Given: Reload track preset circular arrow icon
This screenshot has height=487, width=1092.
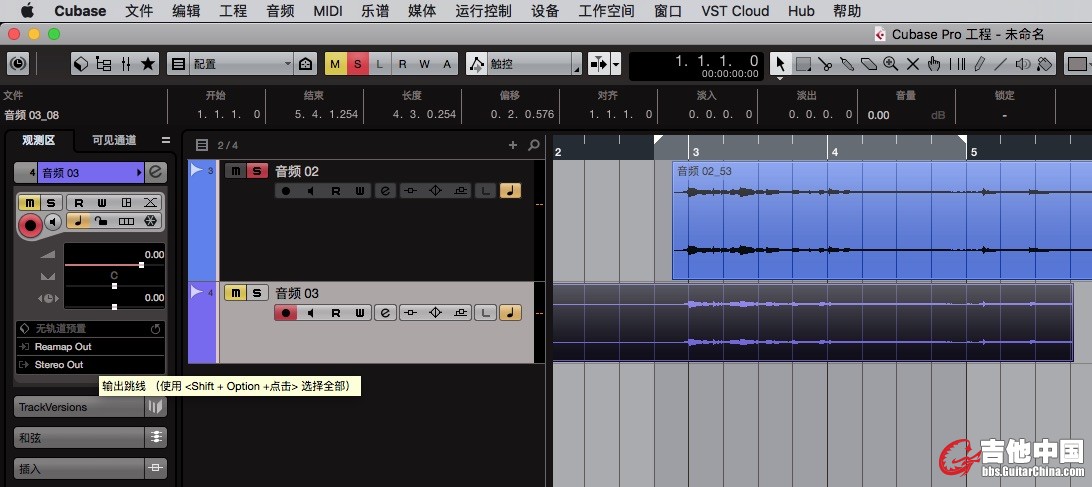Looking at the screenshot, I should pyautogui.click(x=155, y=328).
